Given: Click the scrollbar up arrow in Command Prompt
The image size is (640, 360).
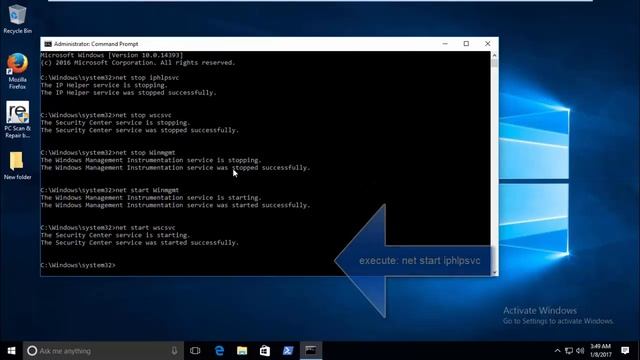Looking at the screenshot, I should [494, 55].
